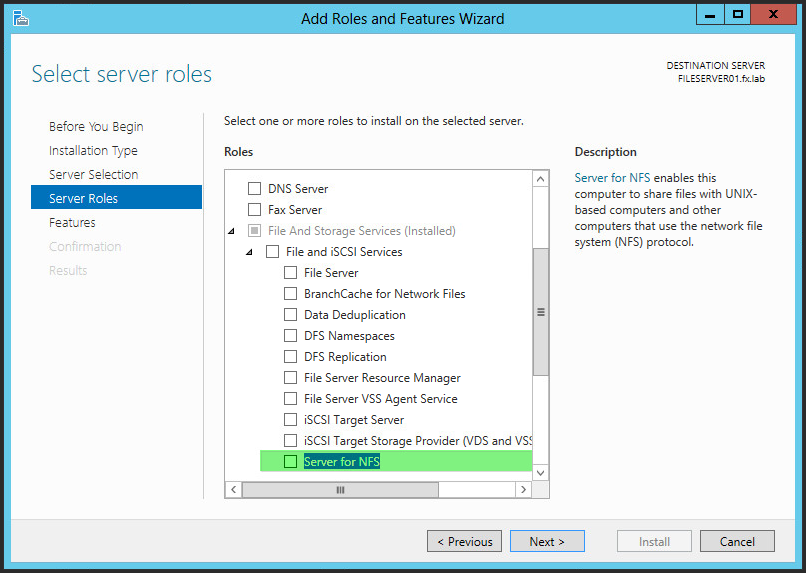
Task: Click the horizontal scroll left arrow
Action: (233, 490)
